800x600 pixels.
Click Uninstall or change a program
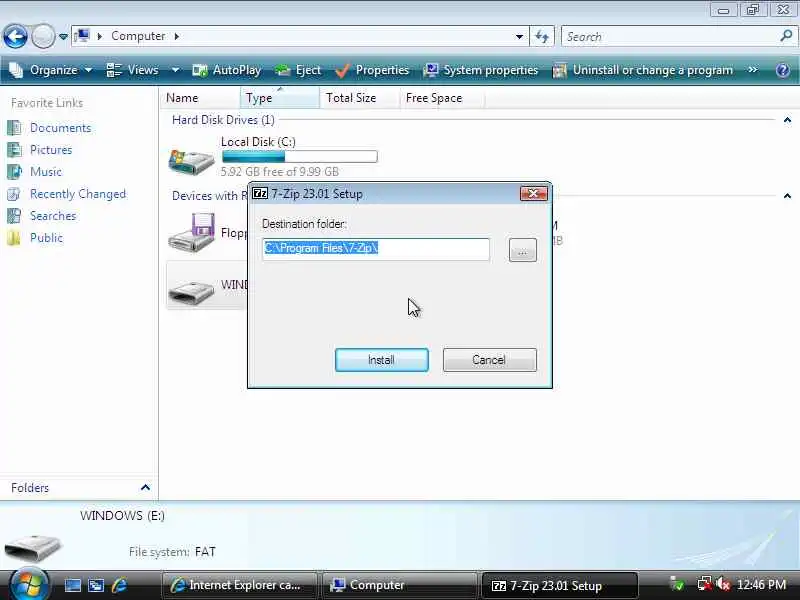[x=643, y=70]
